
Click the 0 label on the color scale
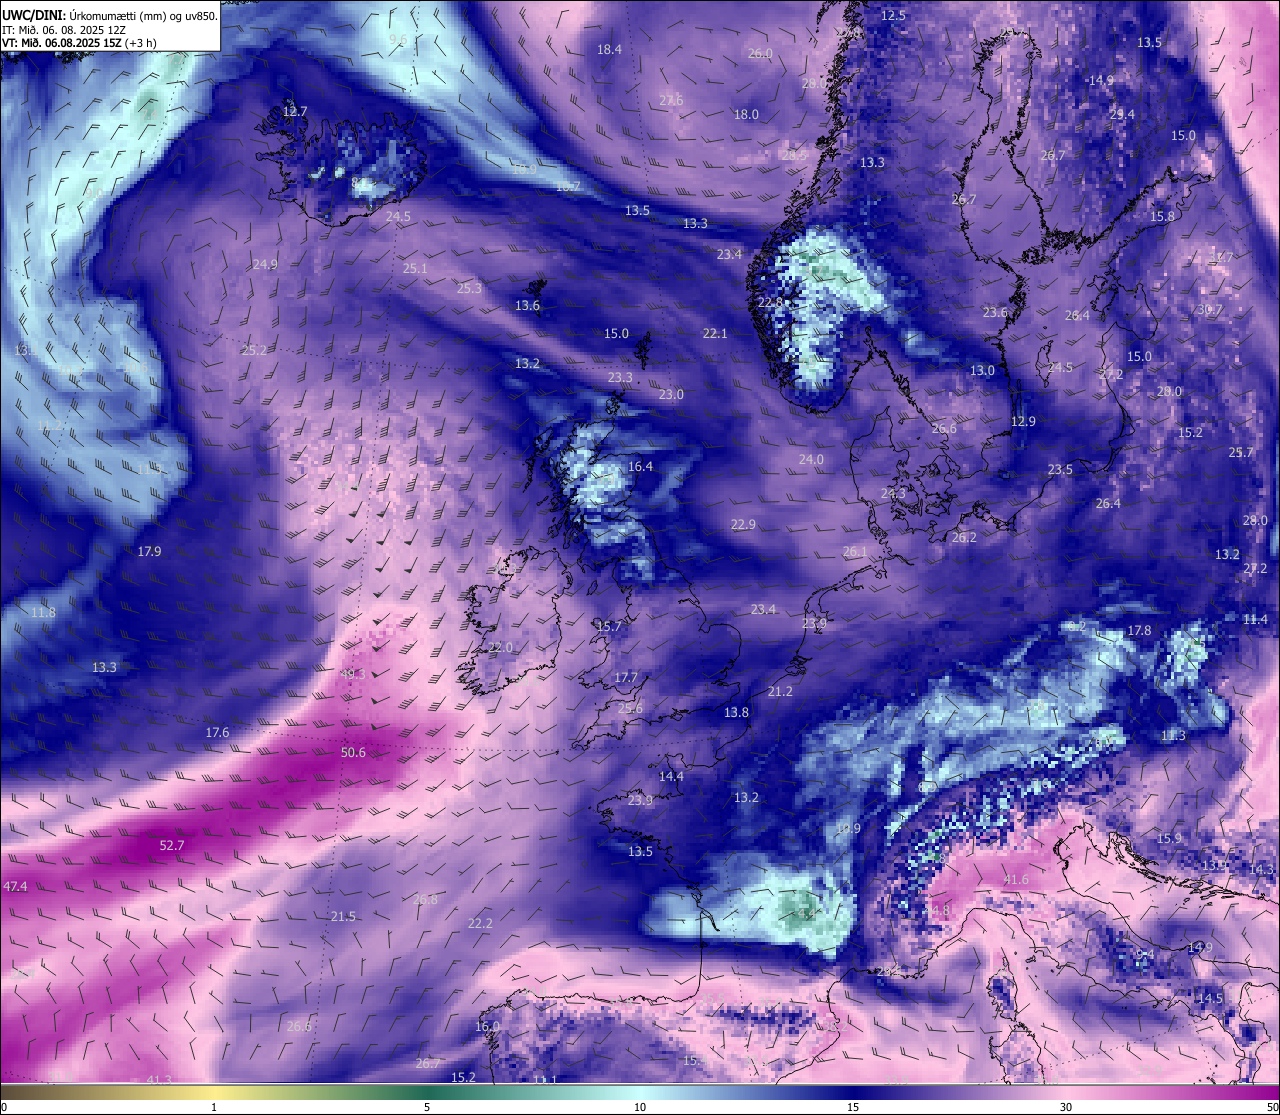point(3,1107)
